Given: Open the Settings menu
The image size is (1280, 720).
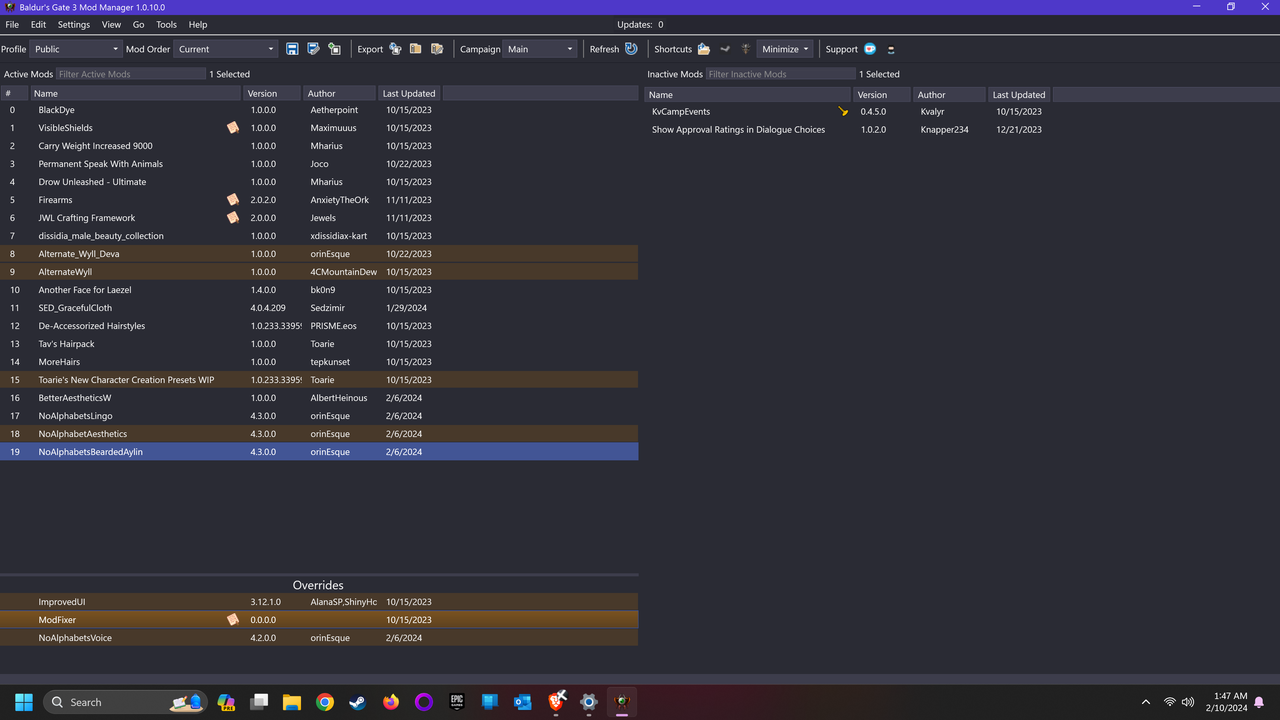Looking at the screenshot, I should click(x=73, y=24).
